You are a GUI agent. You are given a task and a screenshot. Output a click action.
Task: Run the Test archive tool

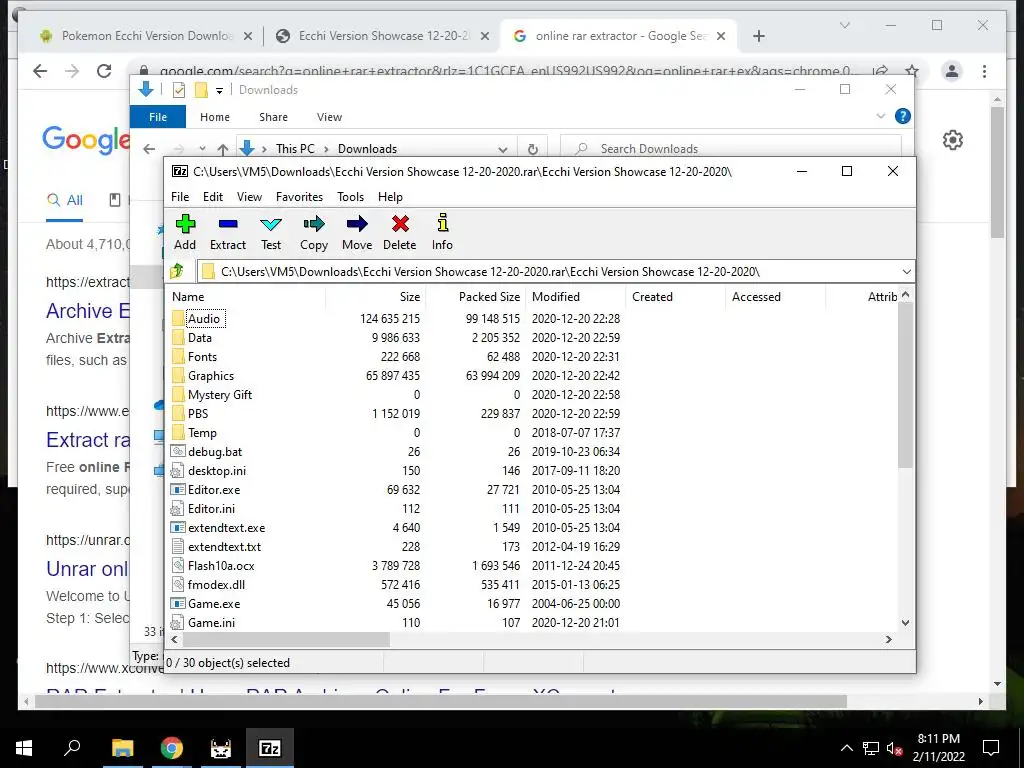271,225
